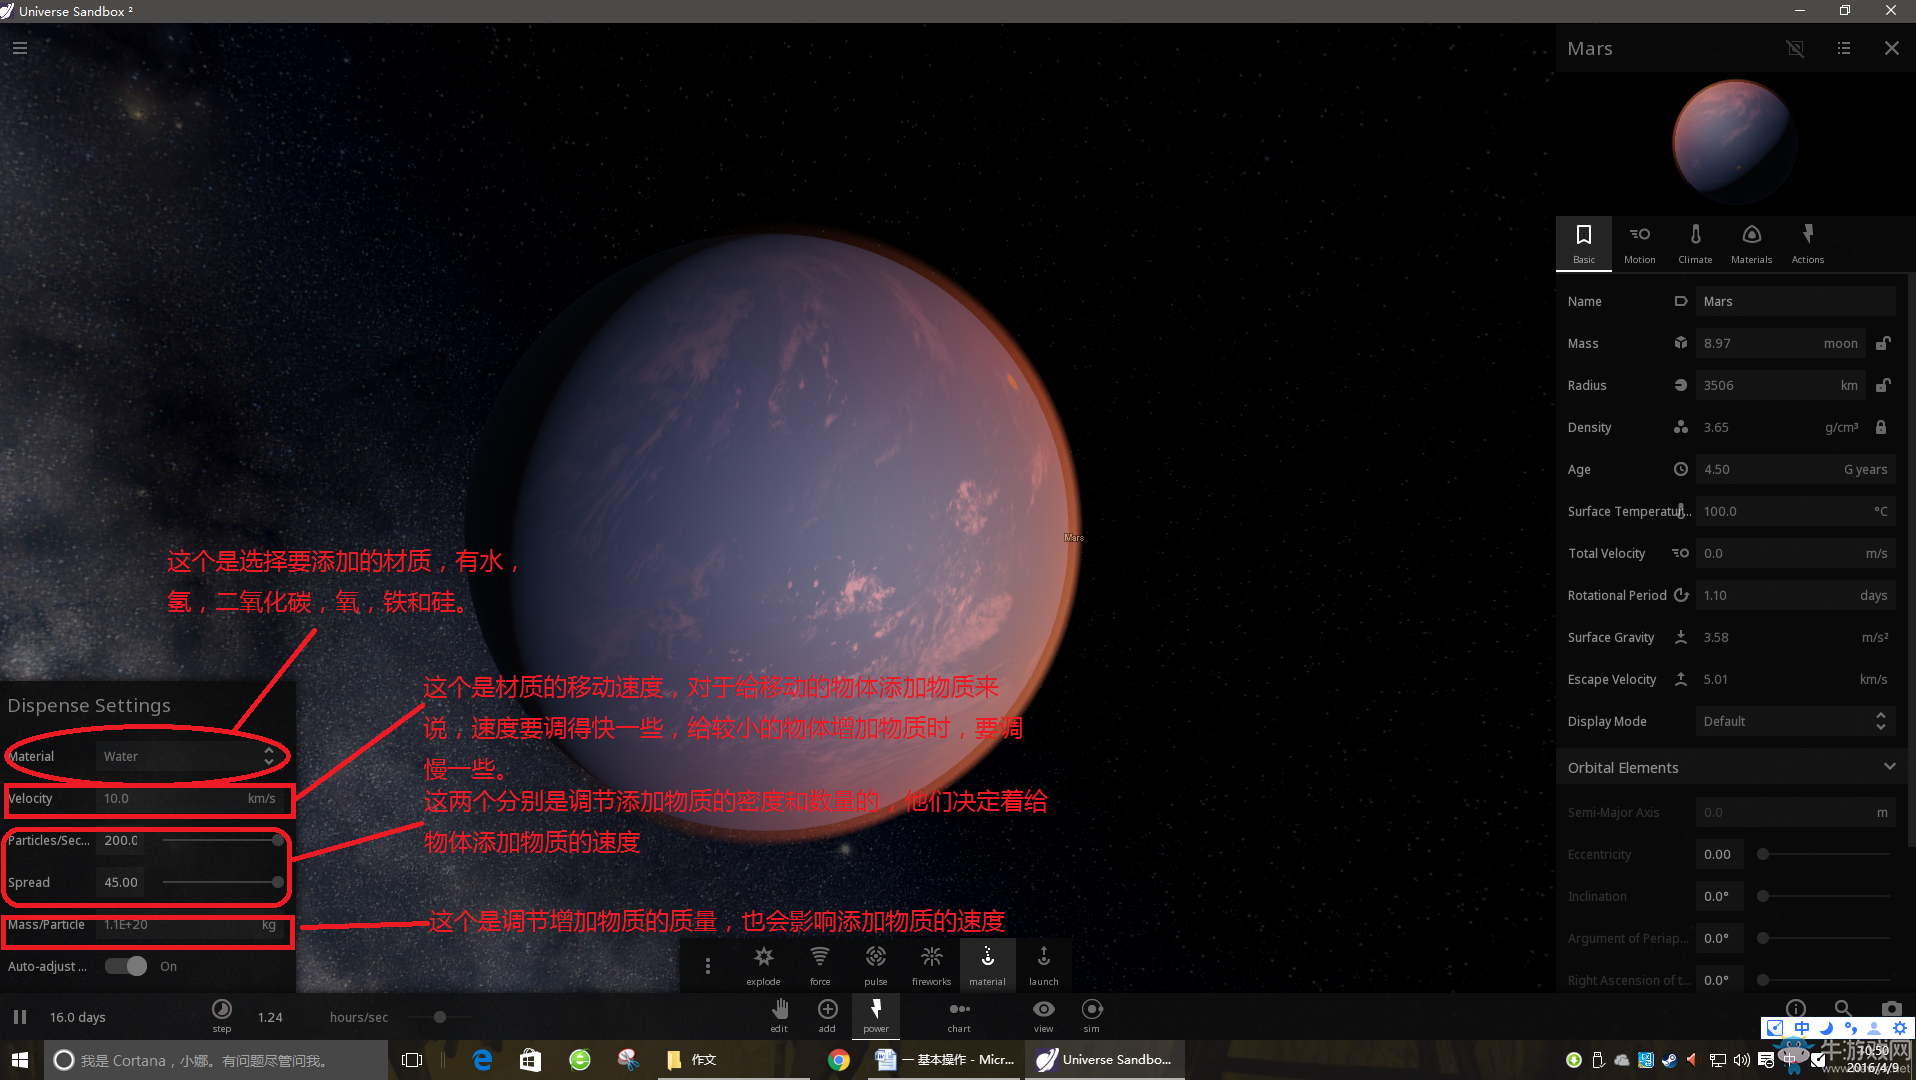Change the simulation speed unit hours/sec
The width and height of the screenshot is (1916, 1080).
tap(359, 1017)
